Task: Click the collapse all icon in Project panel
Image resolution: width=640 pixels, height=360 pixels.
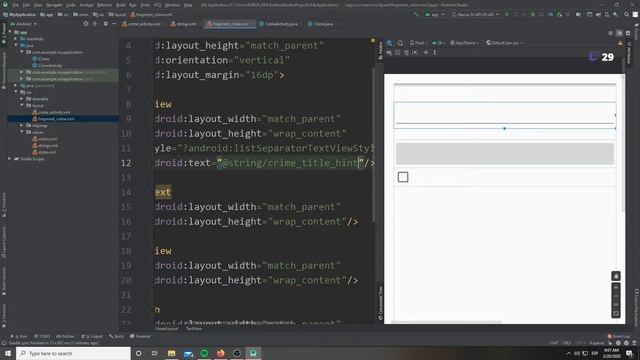Action: pyautogui.click(x=95, y=24)
